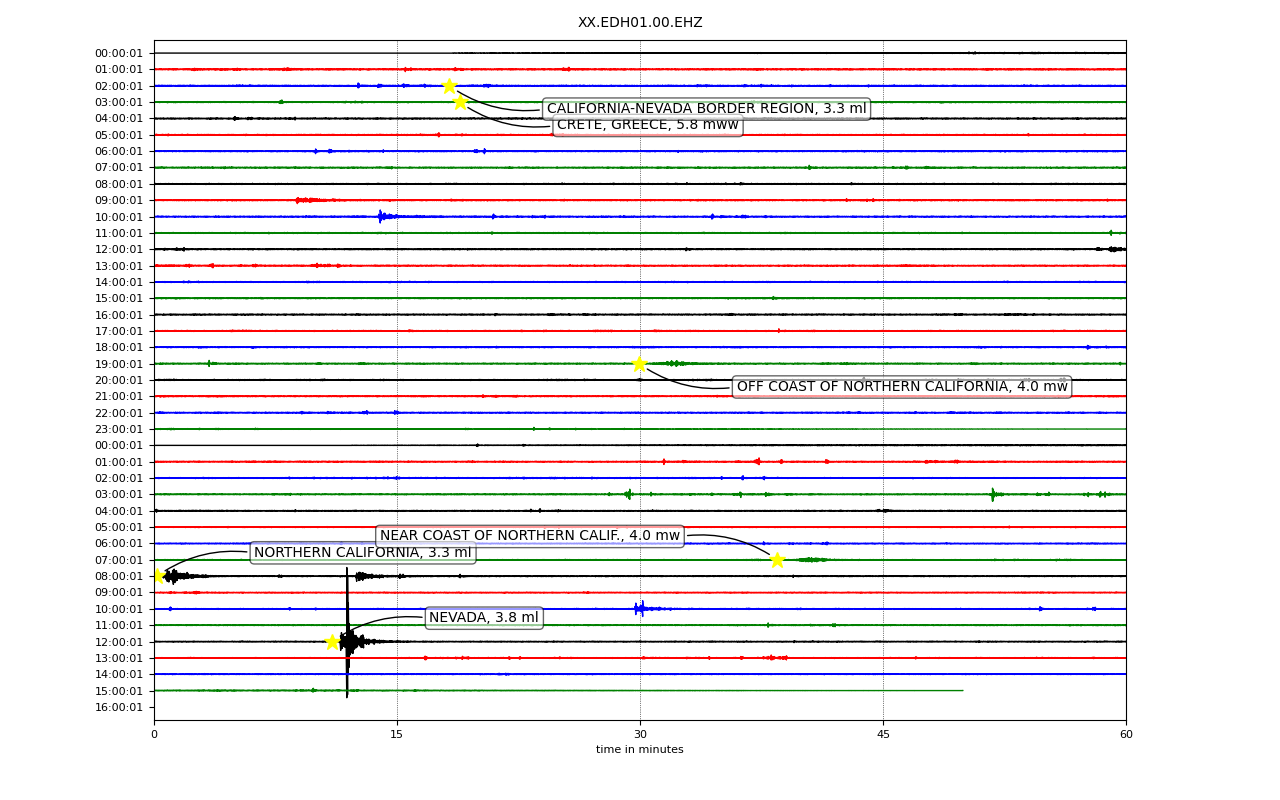Click the Off Coast of Northern California star
The width and height of the screenshot is (1280, 800).
[x=639, y=364]
